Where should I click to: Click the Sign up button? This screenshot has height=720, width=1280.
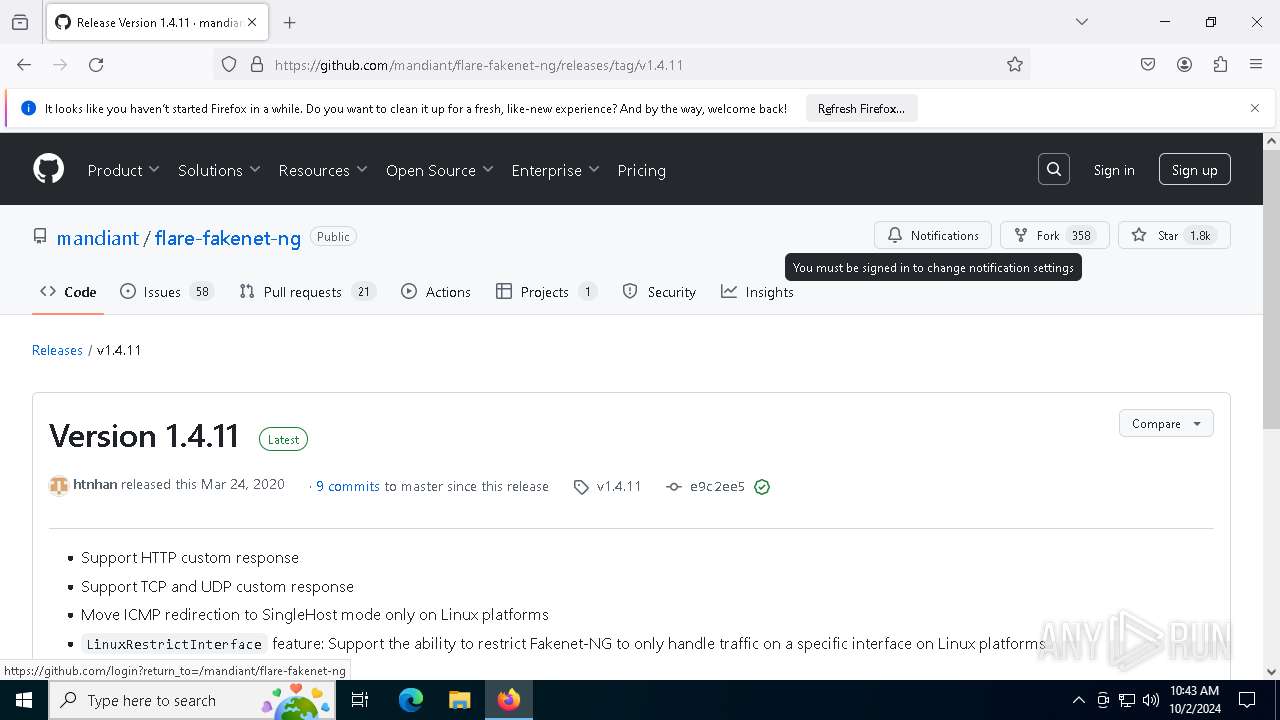click(1195, 170)
